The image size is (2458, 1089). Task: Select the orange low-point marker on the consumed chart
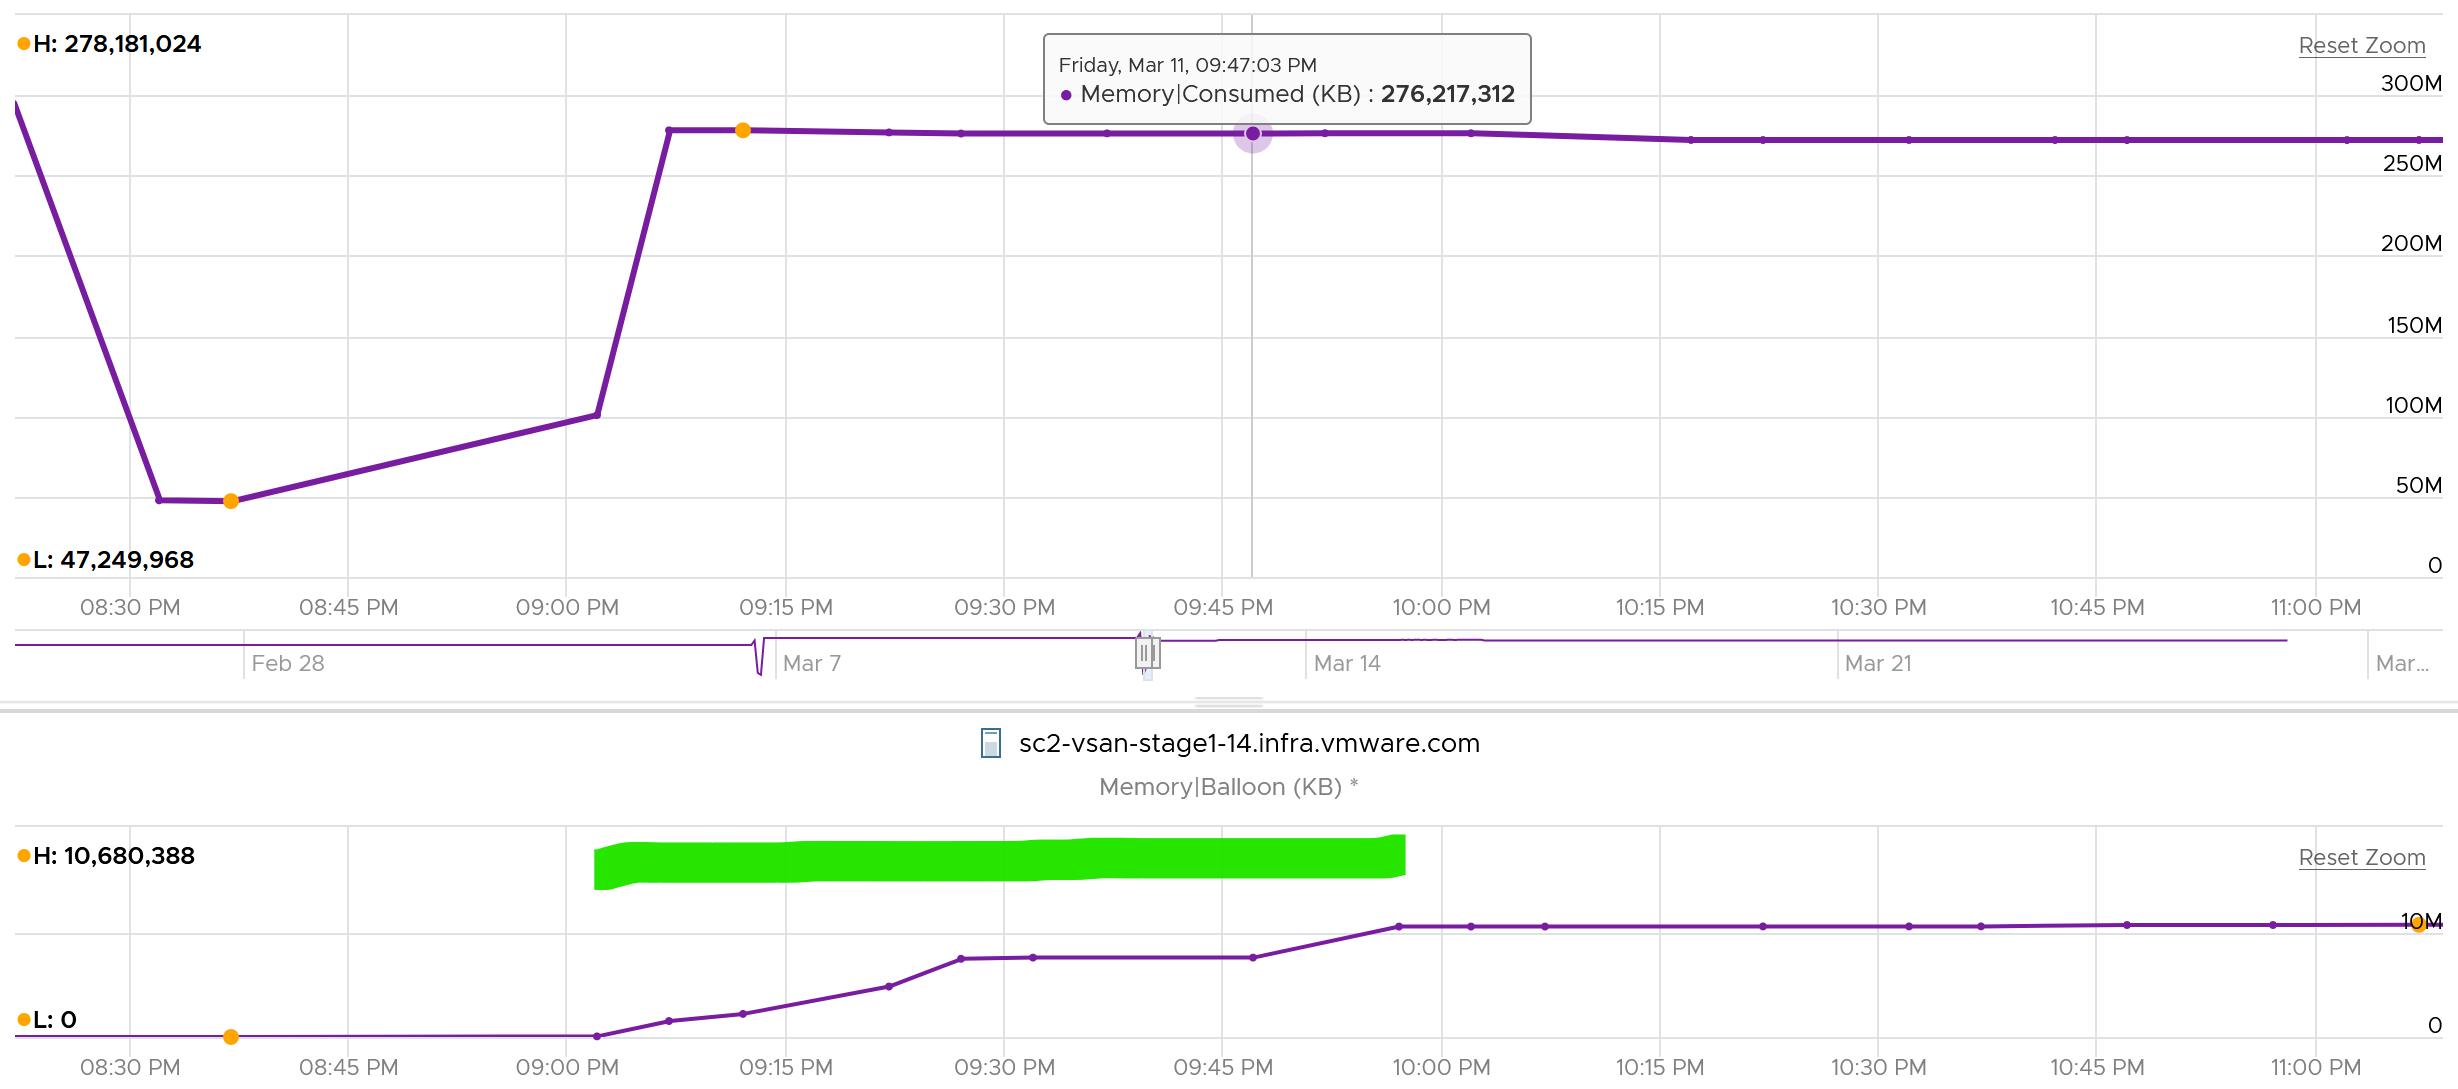tap(231, 501)
